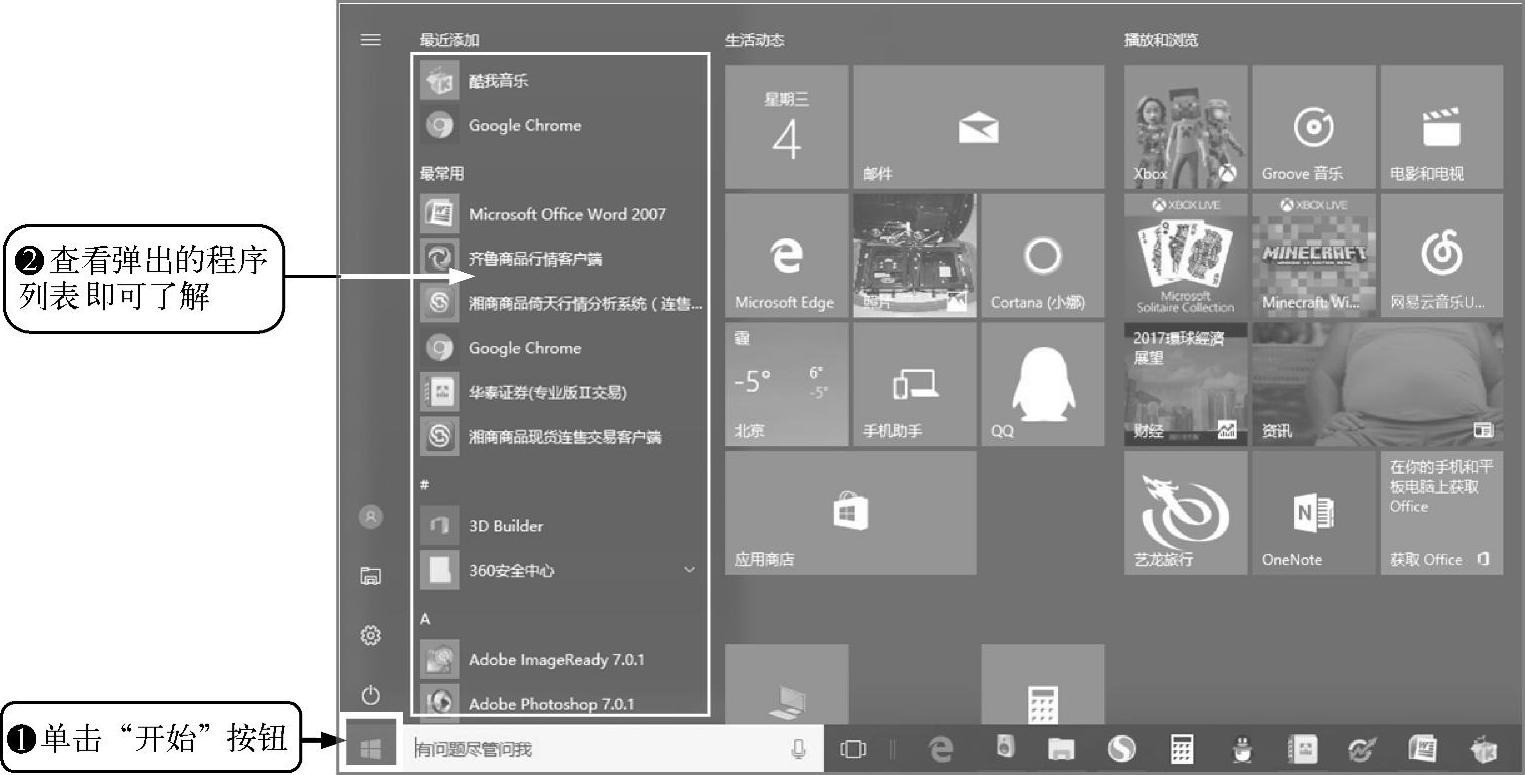Image resolution: width=1525 pixels, height=775 pixels.
Task: Open the 手机助手 tile
Action: [915, 384]
